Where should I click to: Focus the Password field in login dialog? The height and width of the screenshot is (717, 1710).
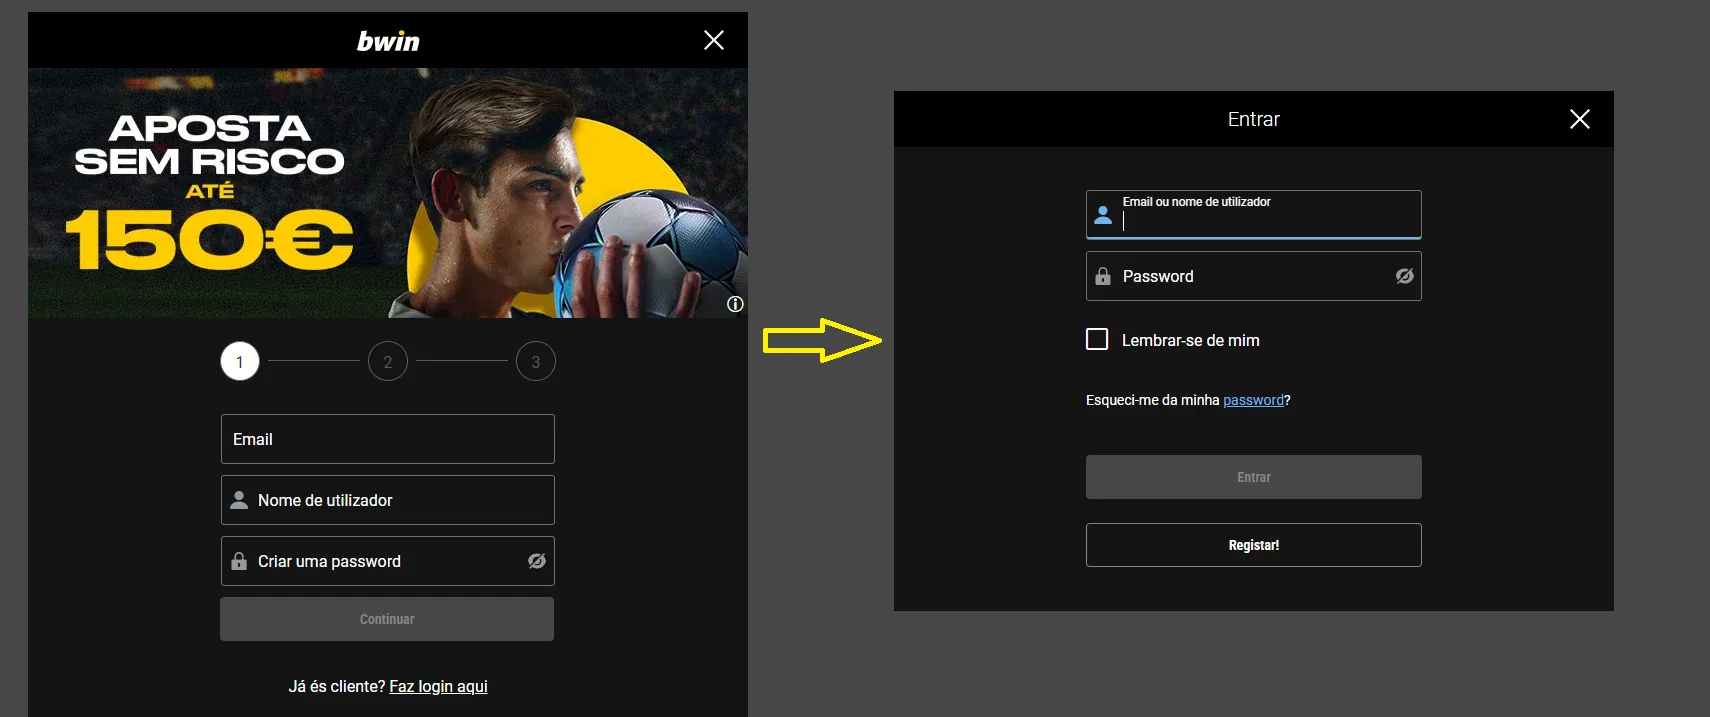(1254, 276)
